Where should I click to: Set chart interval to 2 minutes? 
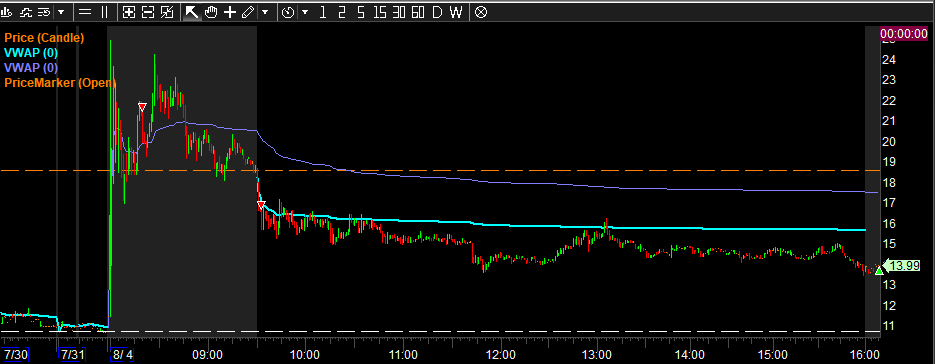click(342, 12)
